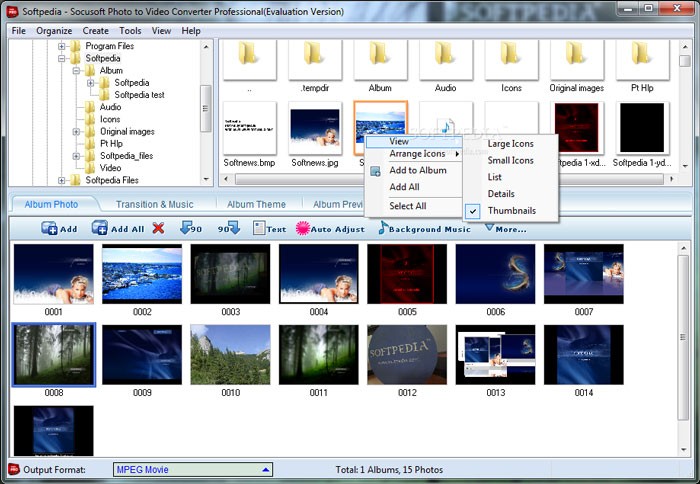Expand the Original images tree node

(76, 132)
